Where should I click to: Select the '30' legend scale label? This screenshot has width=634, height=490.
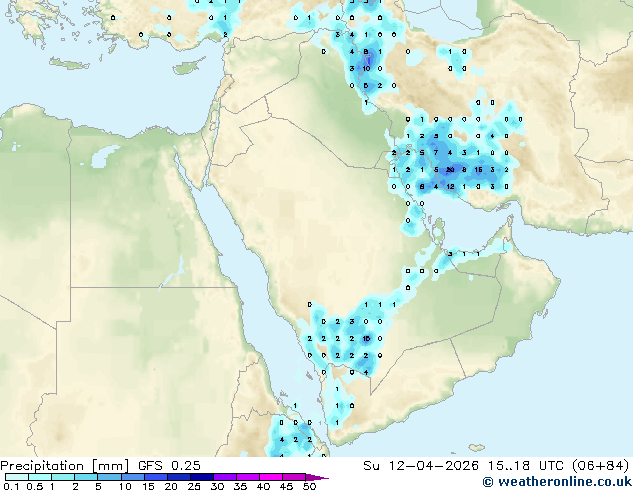click(218, 486)
